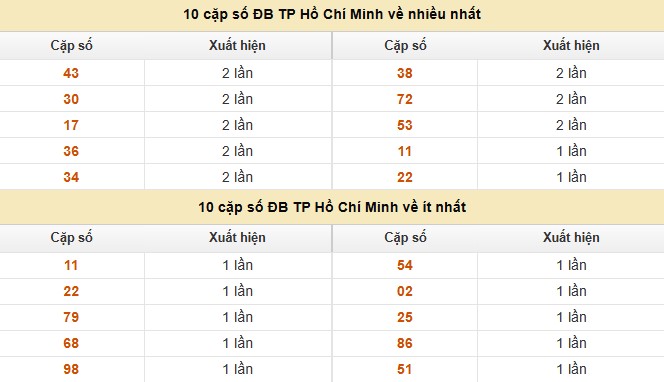Click the number 17 cell
This screenshot has width=664, height=382.
point(71,125)
